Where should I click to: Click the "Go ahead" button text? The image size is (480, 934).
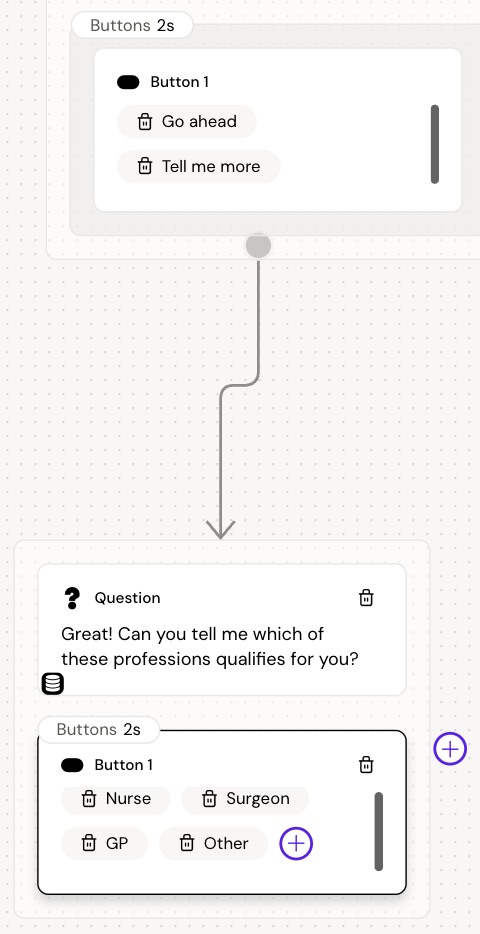click(199, 122)
